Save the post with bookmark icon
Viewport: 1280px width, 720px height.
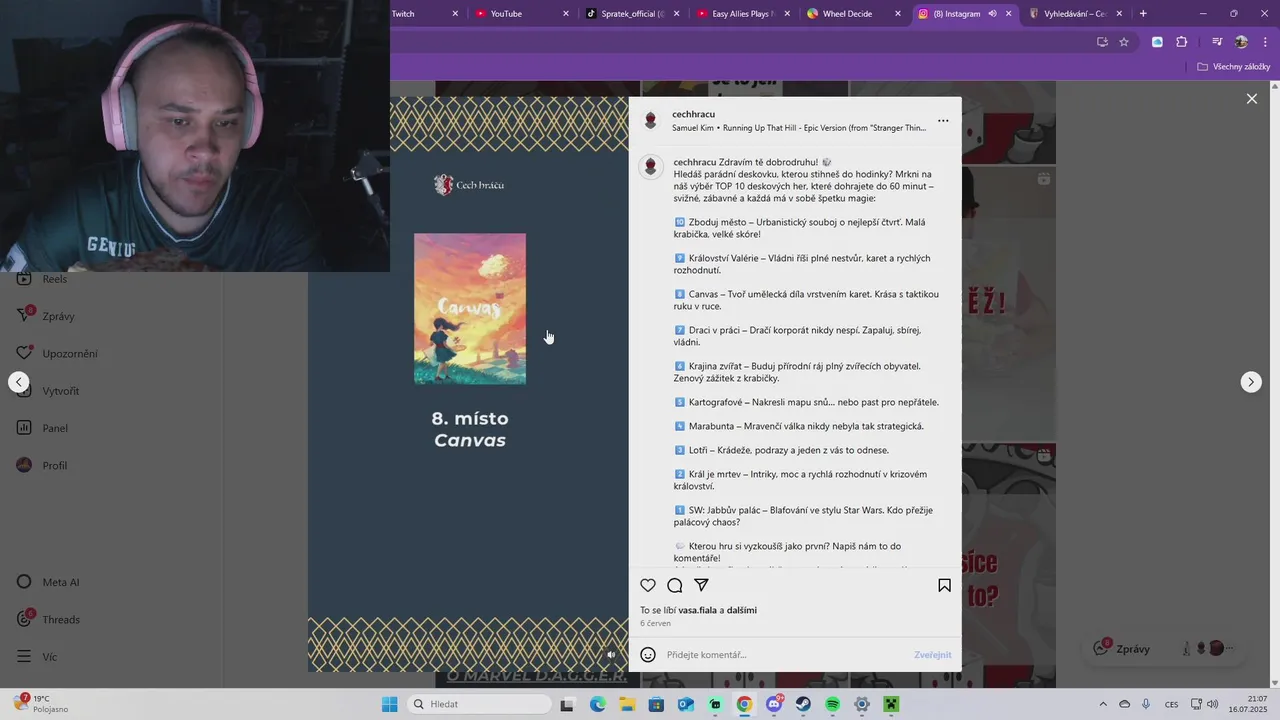click(x=944, y=585)
